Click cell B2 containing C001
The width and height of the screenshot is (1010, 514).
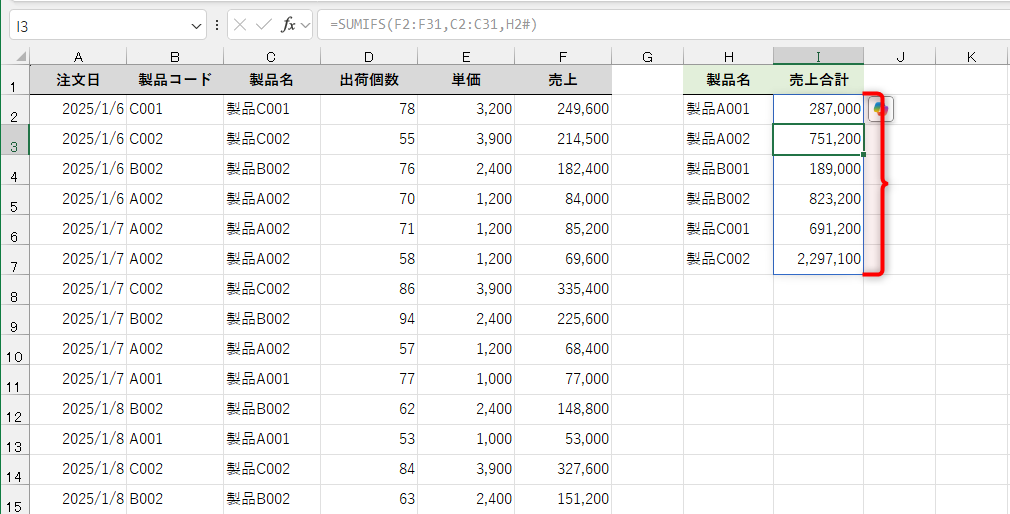175,109
